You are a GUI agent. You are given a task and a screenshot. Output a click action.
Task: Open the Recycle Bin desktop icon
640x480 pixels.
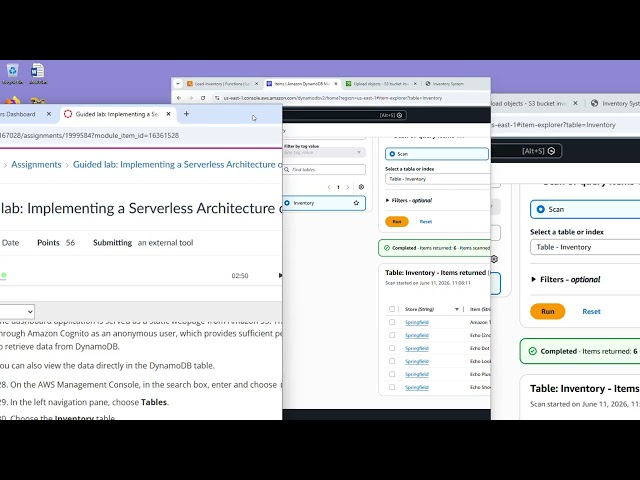[x=12, y=71]
